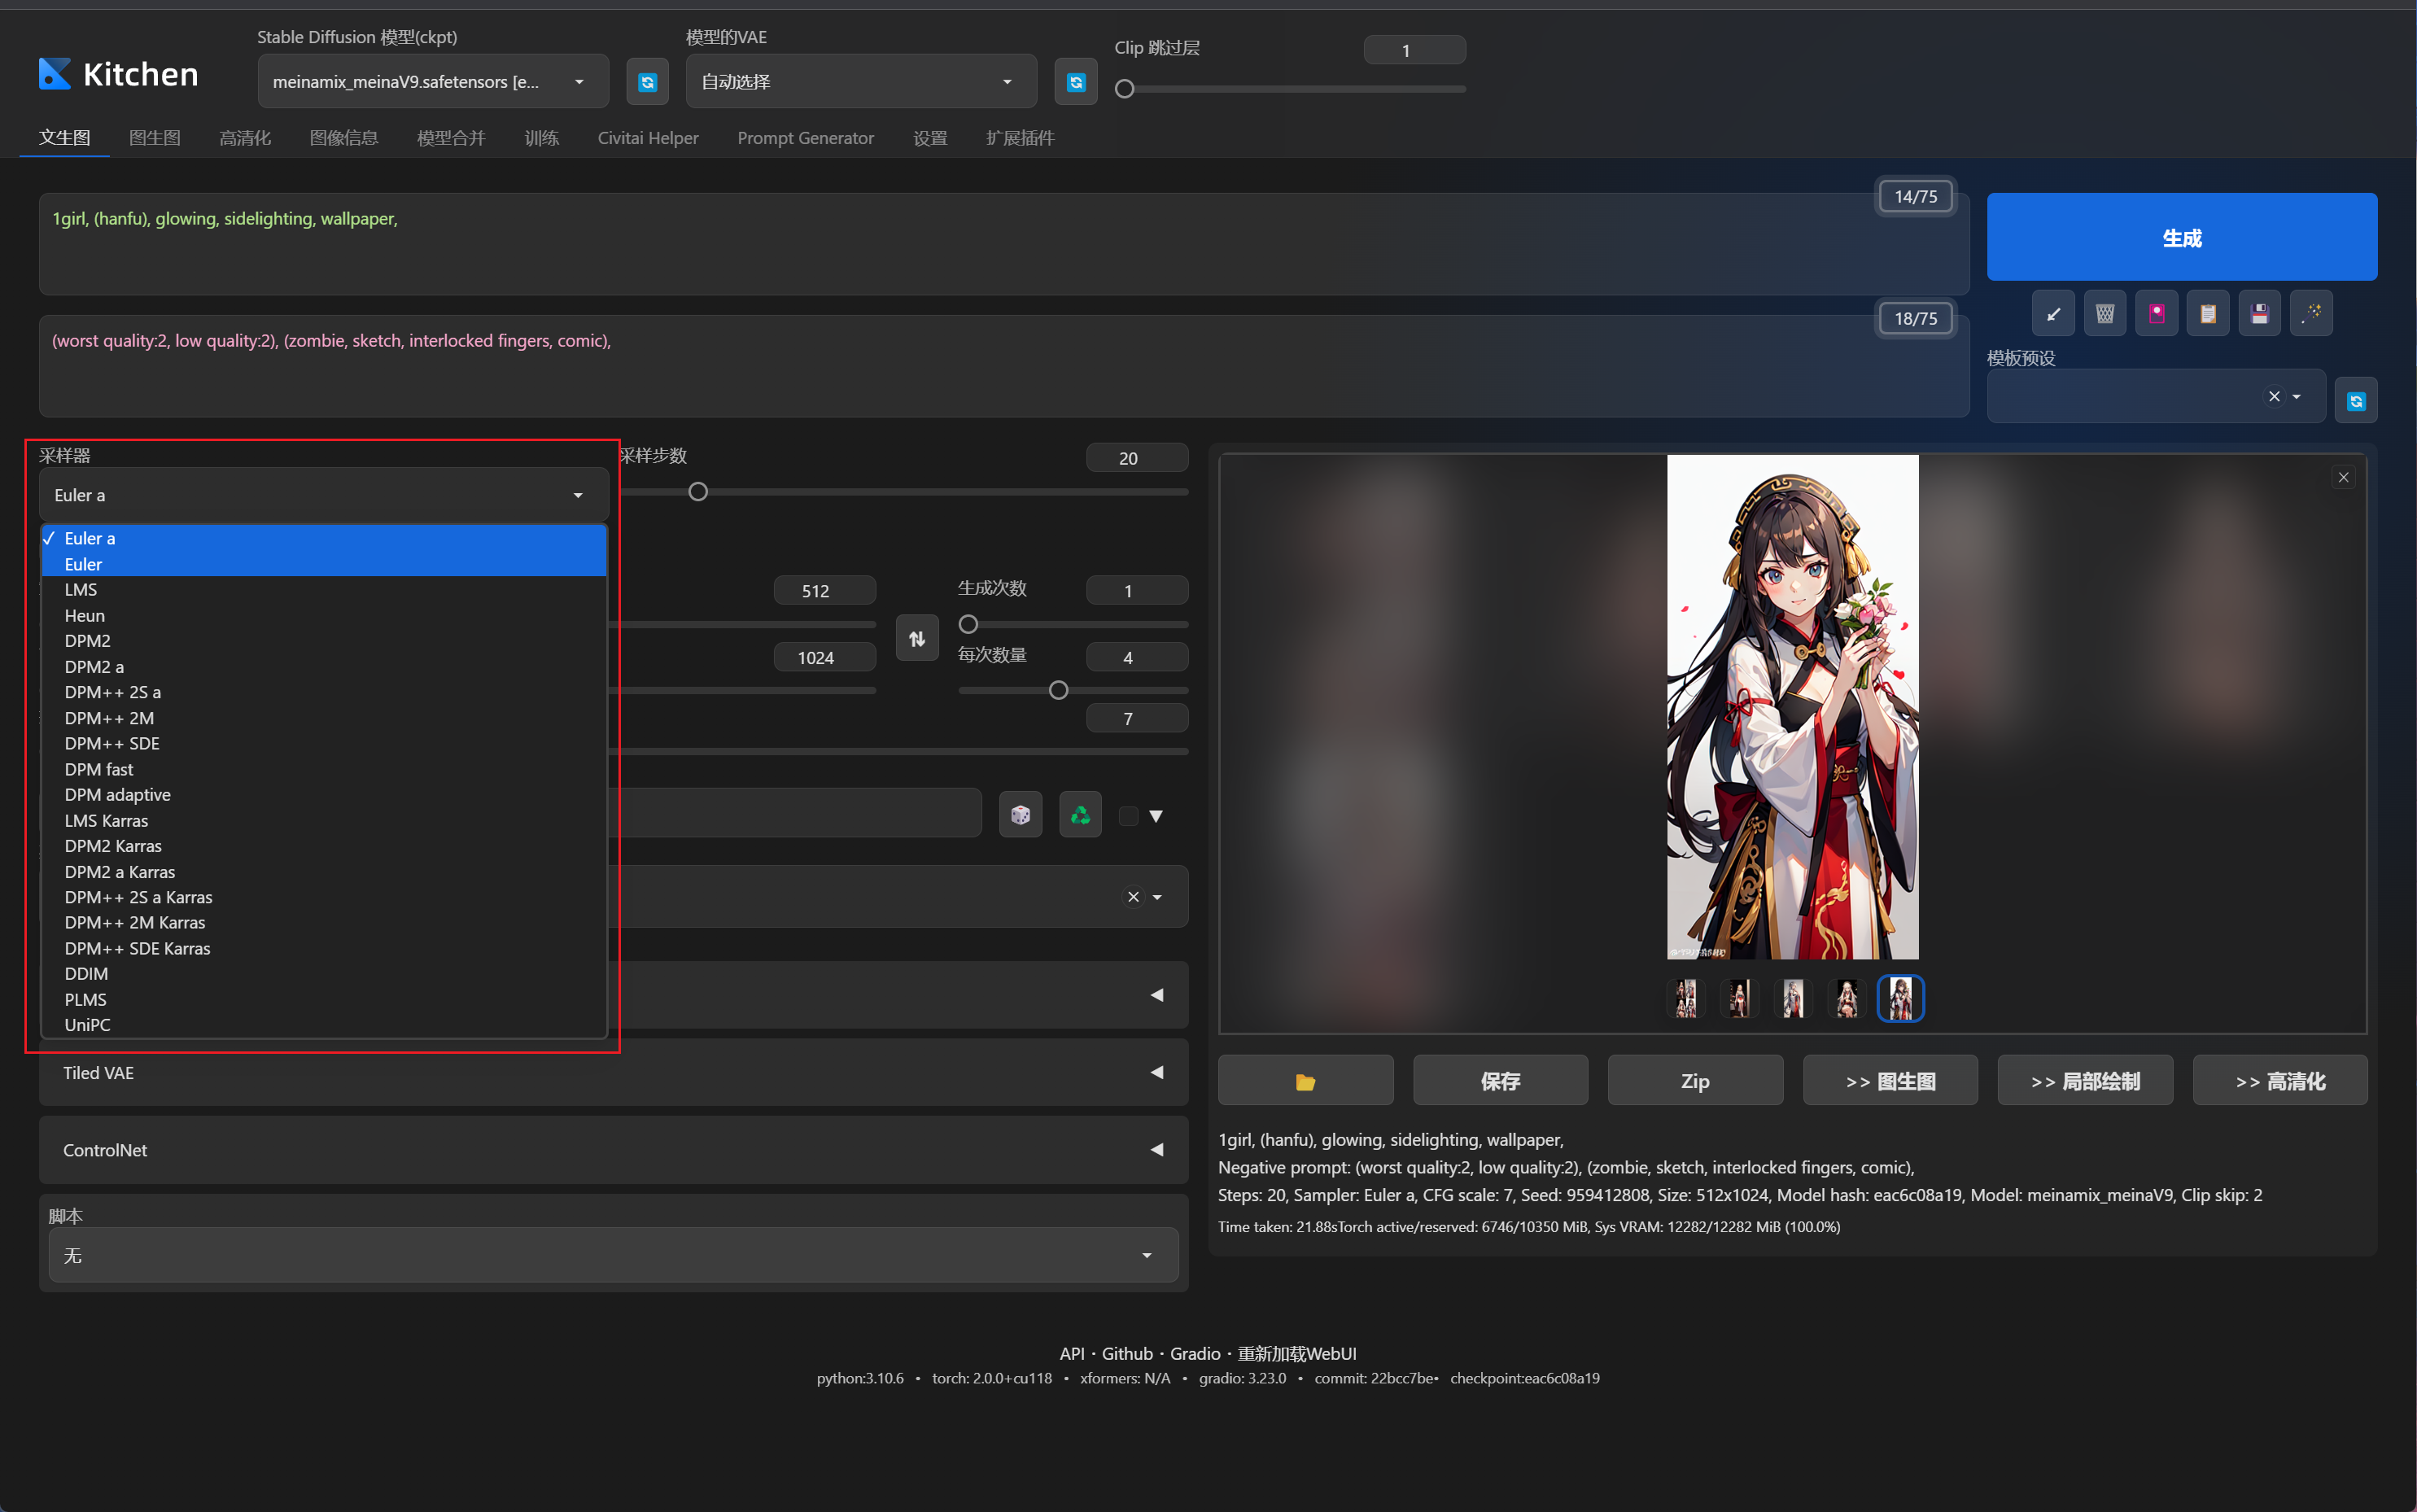Select DPM++ 2M Karras sampler
The height and width of the screenshot is (1512, 2417).
tap(323, 922)
